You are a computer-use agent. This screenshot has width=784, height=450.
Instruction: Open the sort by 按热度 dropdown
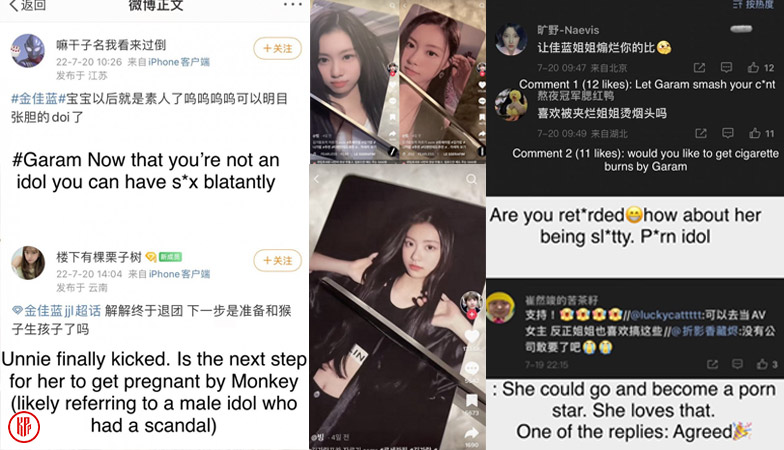tap(752, 4)
